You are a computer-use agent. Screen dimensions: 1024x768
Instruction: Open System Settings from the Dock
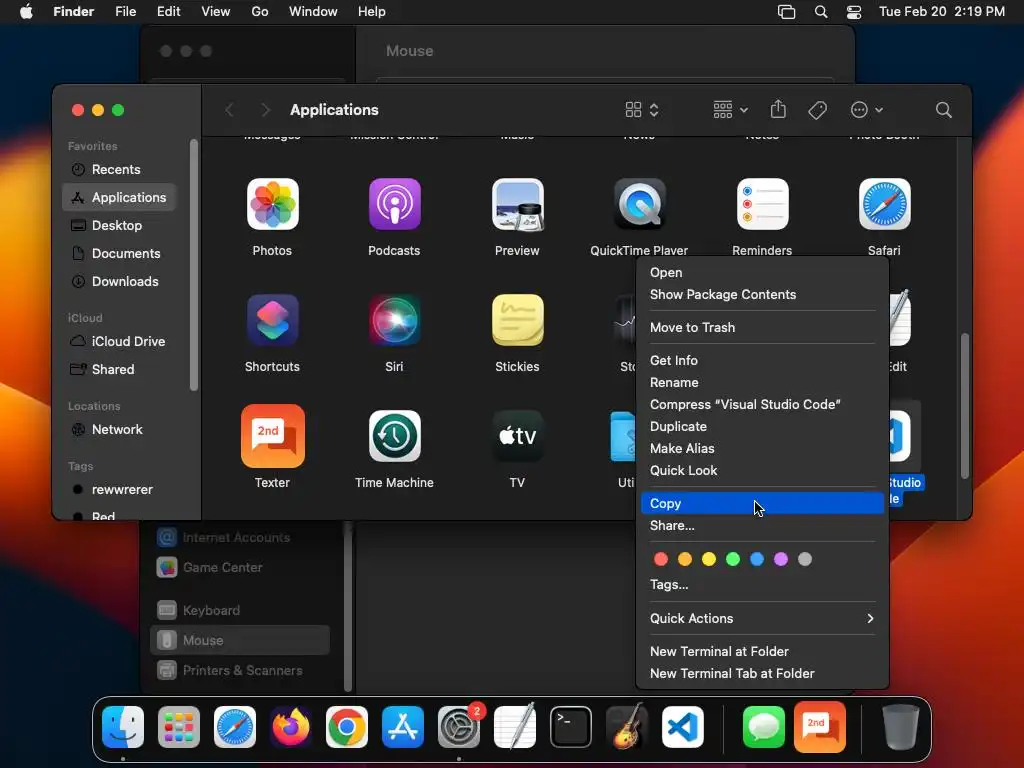[458, 727]
